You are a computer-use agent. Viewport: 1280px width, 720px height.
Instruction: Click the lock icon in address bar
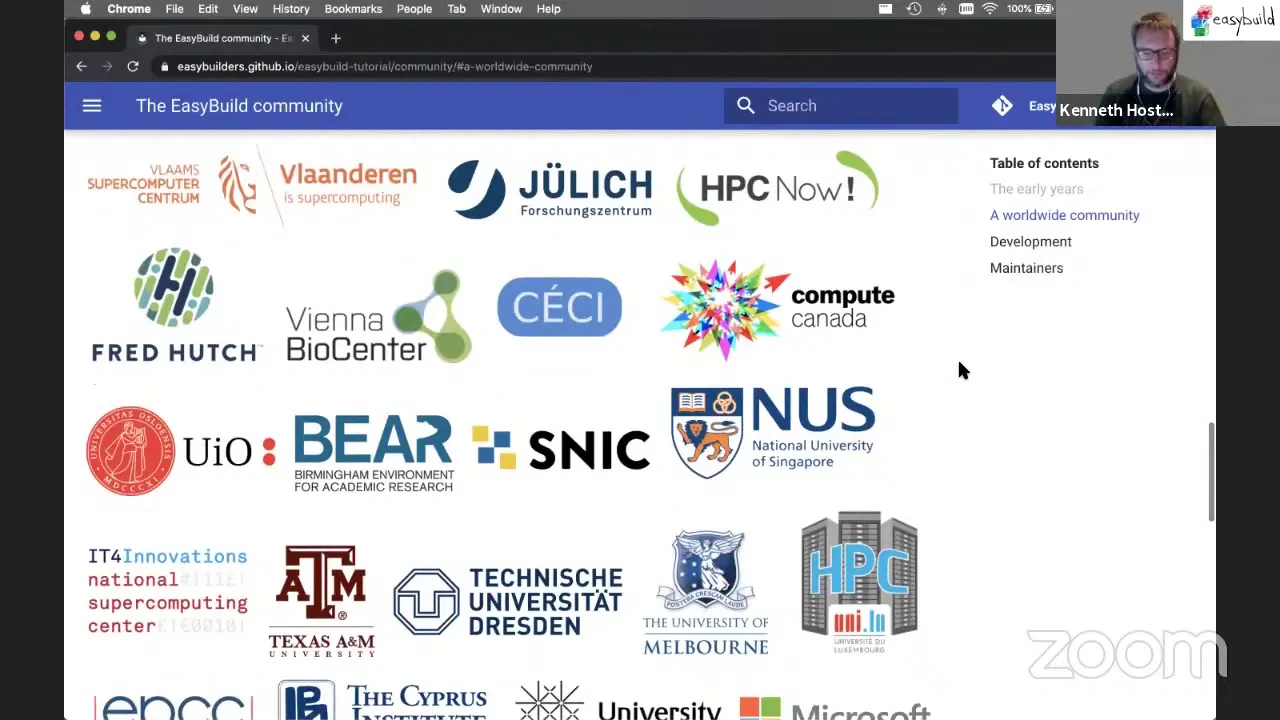(x=165, y=67)
